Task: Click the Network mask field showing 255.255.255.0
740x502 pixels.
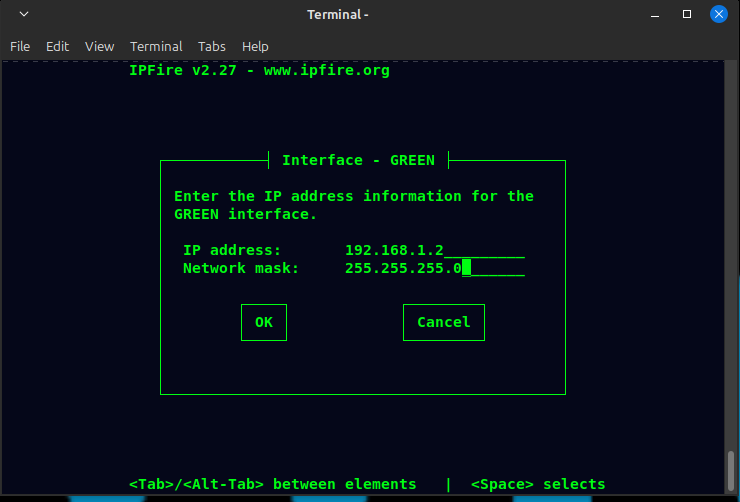Action: (x=434, y=268)
